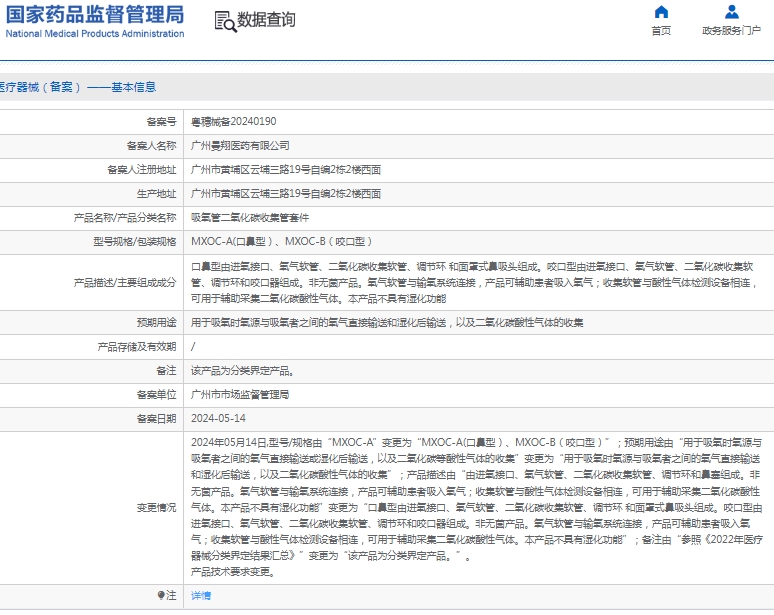Click the 备案人名称 row label

coord(152,146)
